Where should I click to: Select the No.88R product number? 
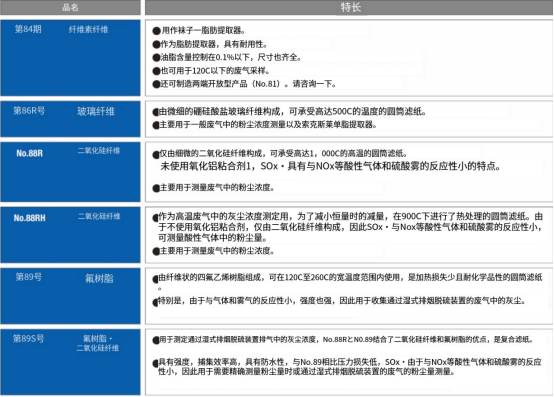tap(29, 153)
